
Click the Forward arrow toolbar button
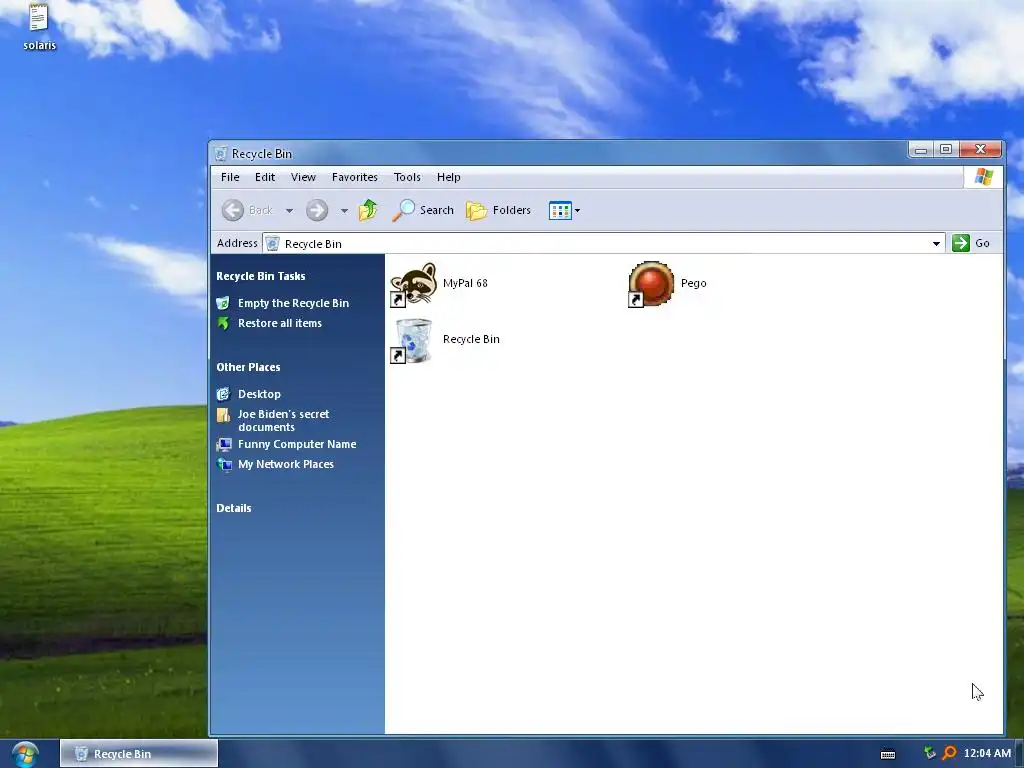point(317,210)
